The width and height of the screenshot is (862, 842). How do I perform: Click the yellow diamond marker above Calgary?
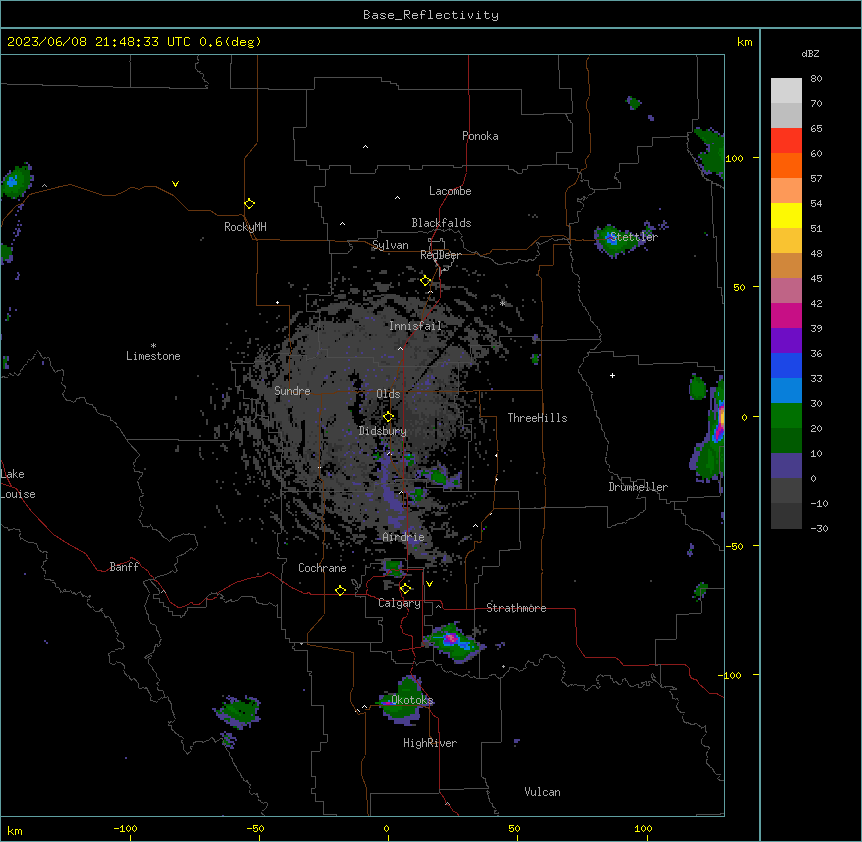click(405, 589)
